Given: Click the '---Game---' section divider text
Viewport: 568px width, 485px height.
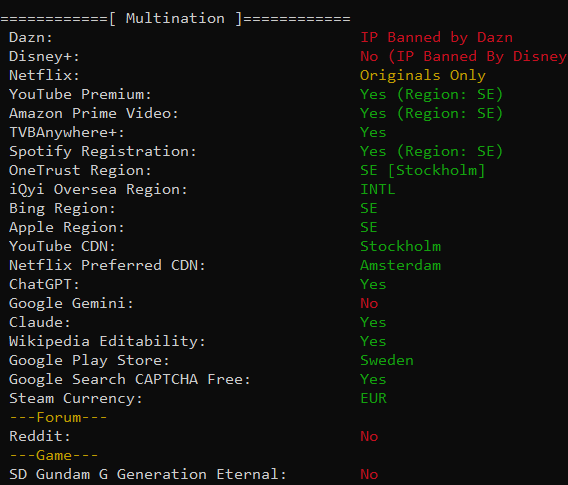Looking at the screenshot, I should pyautogui.click(x=54, y=455).
